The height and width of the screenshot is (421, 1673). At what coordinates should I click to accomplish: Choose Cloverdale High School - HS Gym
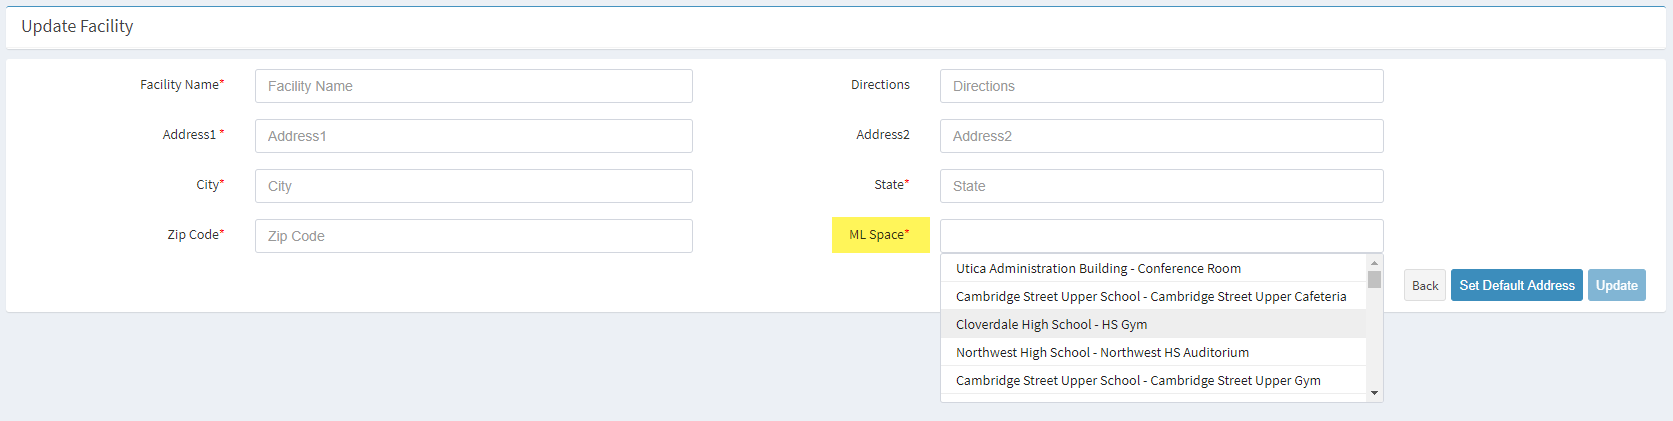coord(1153,324)
